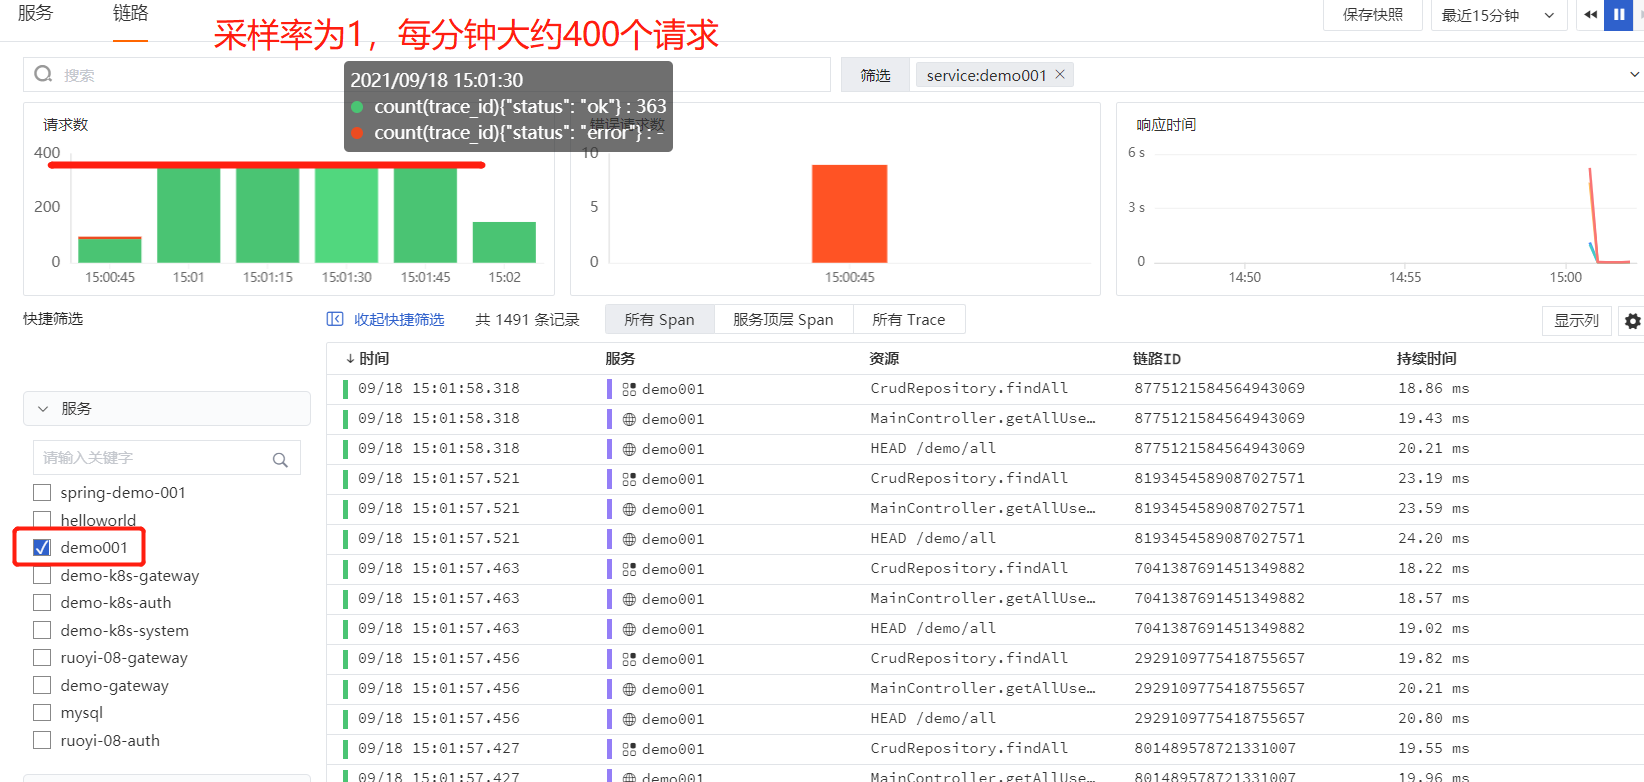
Task: Click the service icon in the 15:01:57.521 CrudRepository.findAll row
Action: click(629, 479)
